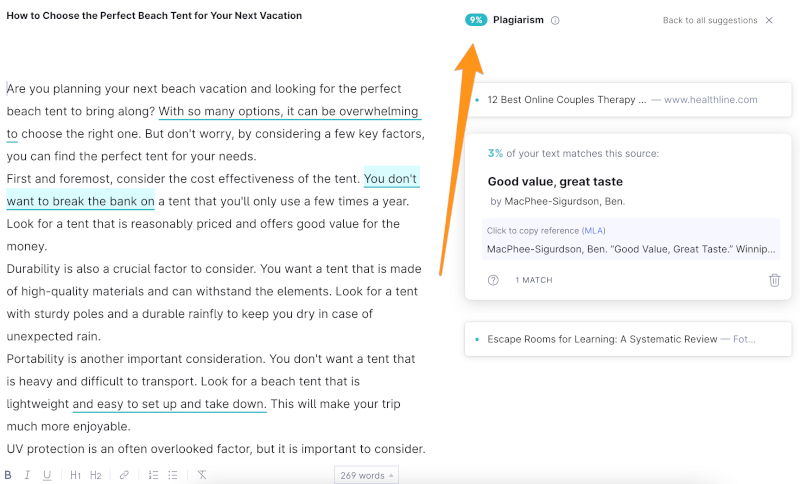Open help question mark beside 1 MATCH
Screen dimensions: 800x484
click(x=493, y=280)
